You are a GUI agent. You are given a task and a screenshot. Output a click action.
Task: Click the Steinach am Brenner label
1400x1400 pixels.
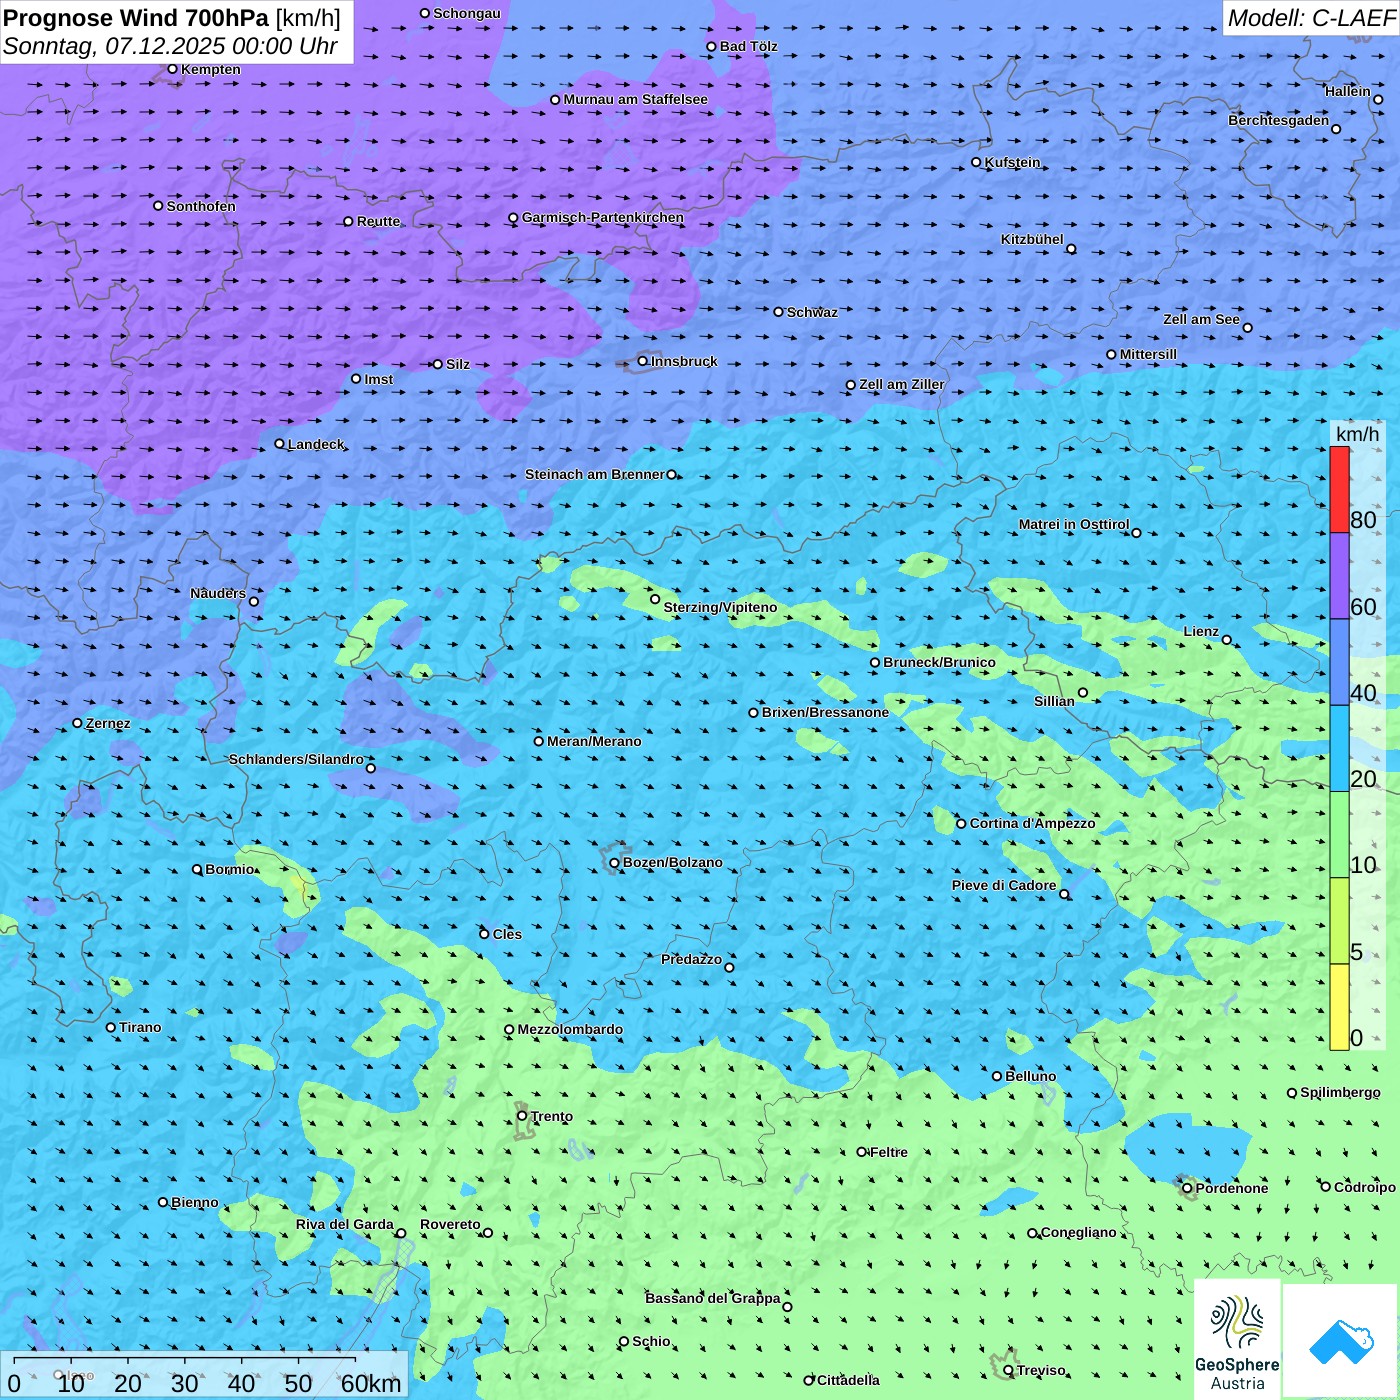(x=595, y=474)
